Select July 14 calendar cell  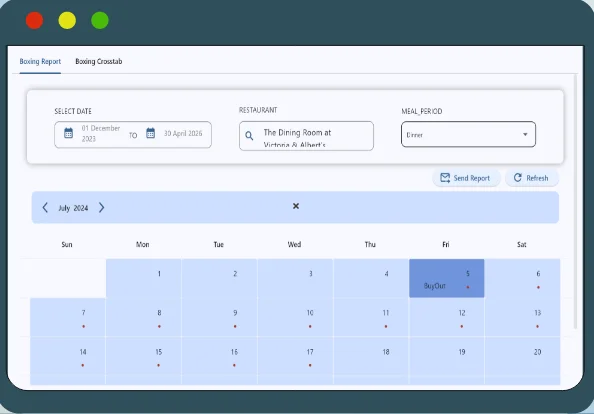click(x=67, y=356)
